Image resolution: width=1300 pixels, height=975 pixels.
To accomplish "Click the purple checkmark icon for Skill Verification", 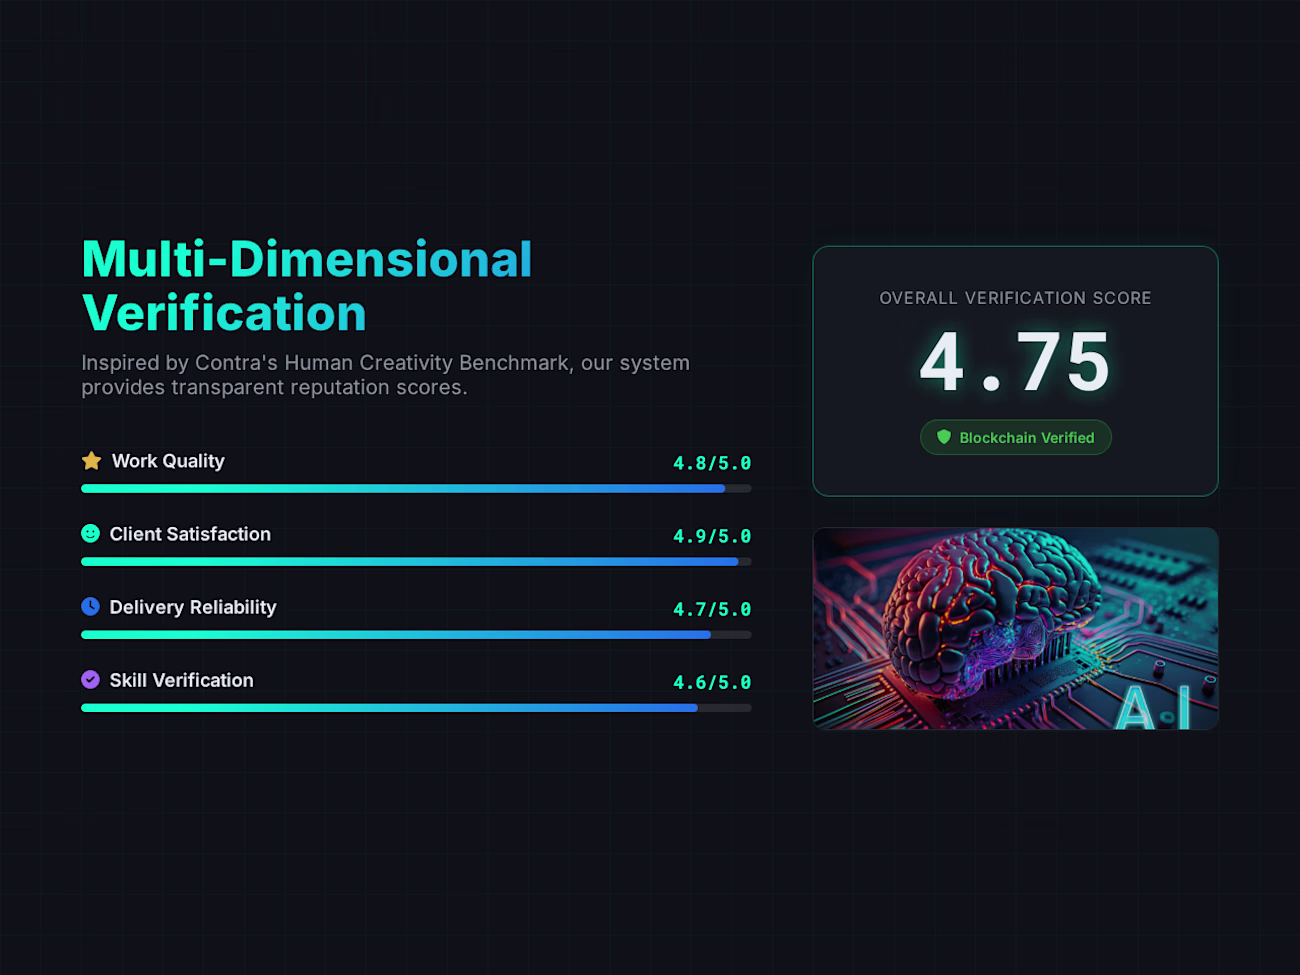I will coord(91,680).
